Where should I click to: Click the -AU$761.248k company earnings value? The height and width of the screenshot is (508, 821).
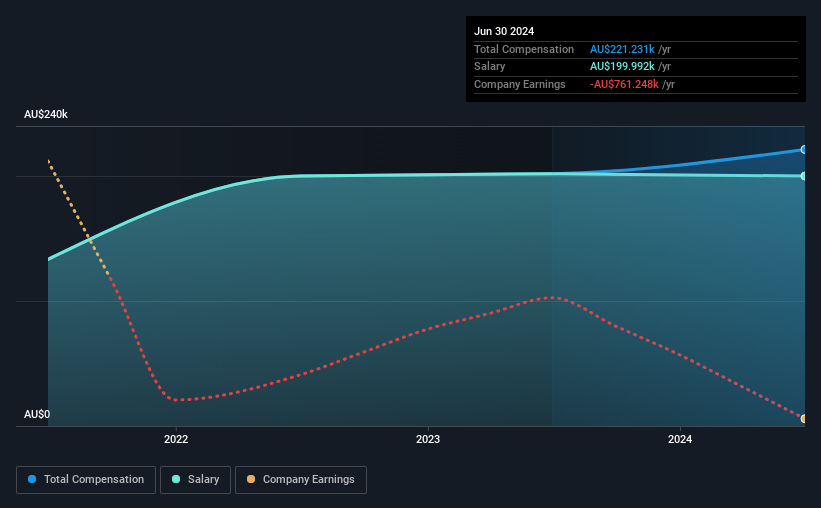click(624, 84)
